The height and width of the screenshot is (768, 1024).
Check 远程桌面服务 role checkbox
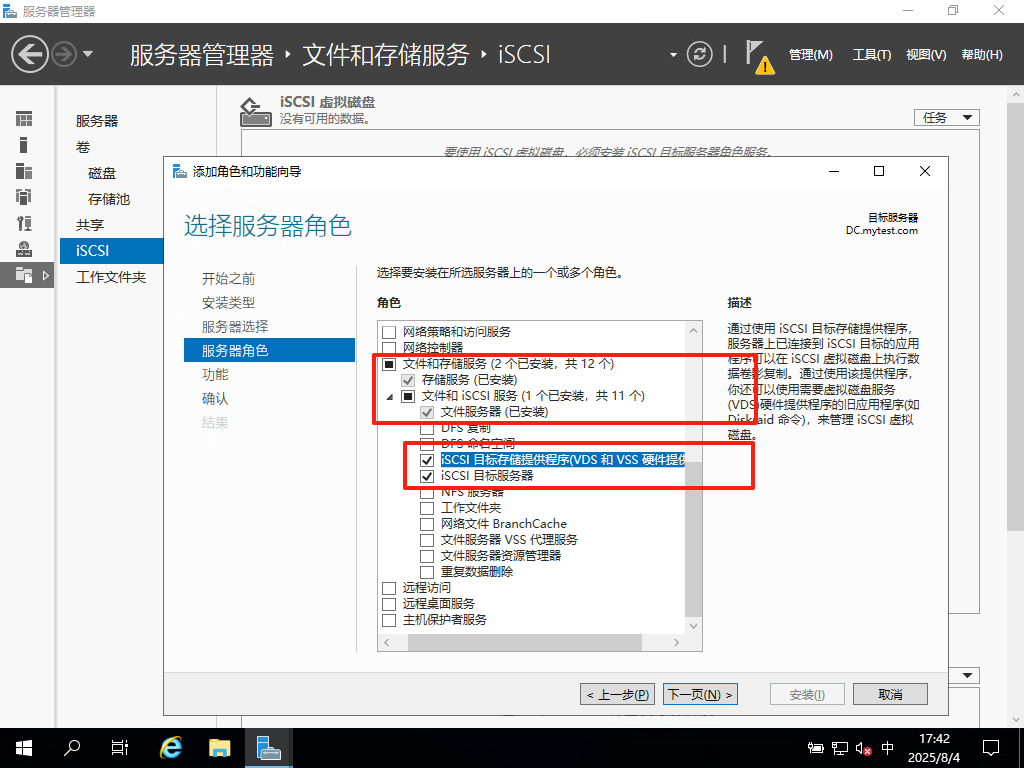(389, 604)
